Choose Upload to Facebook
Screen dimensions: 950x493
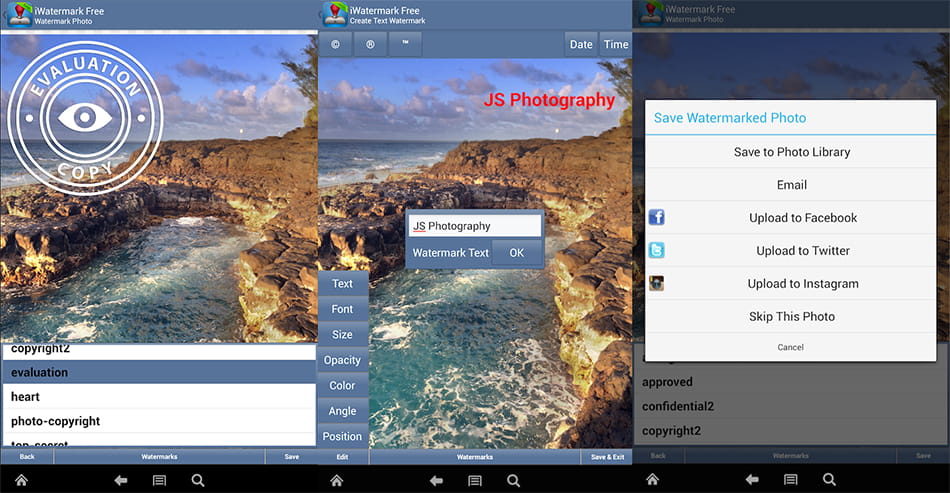click(x=791, y=217)
